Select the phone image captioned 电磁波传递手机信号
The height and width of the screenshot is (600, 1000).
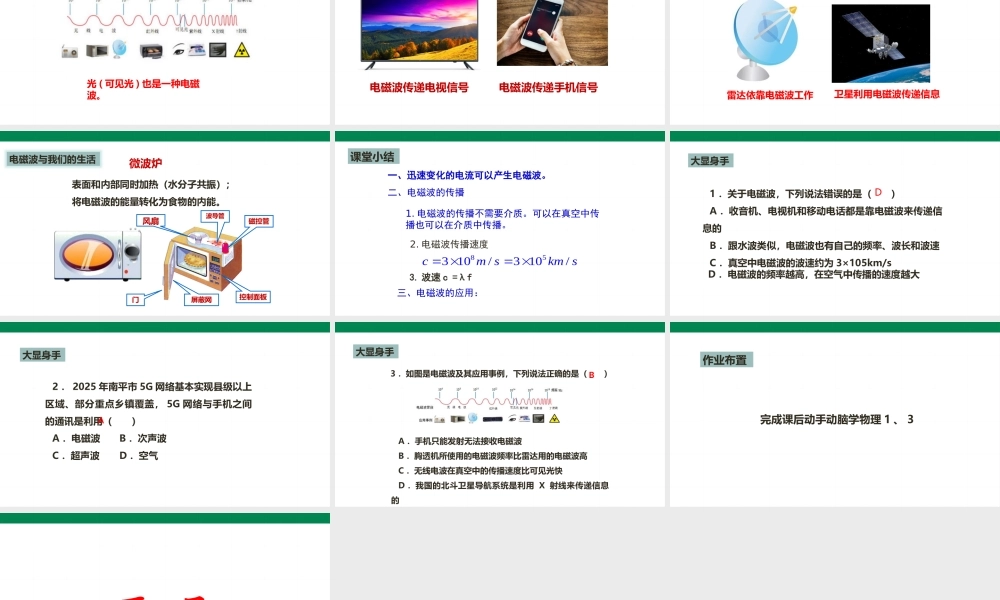(552, 33)
